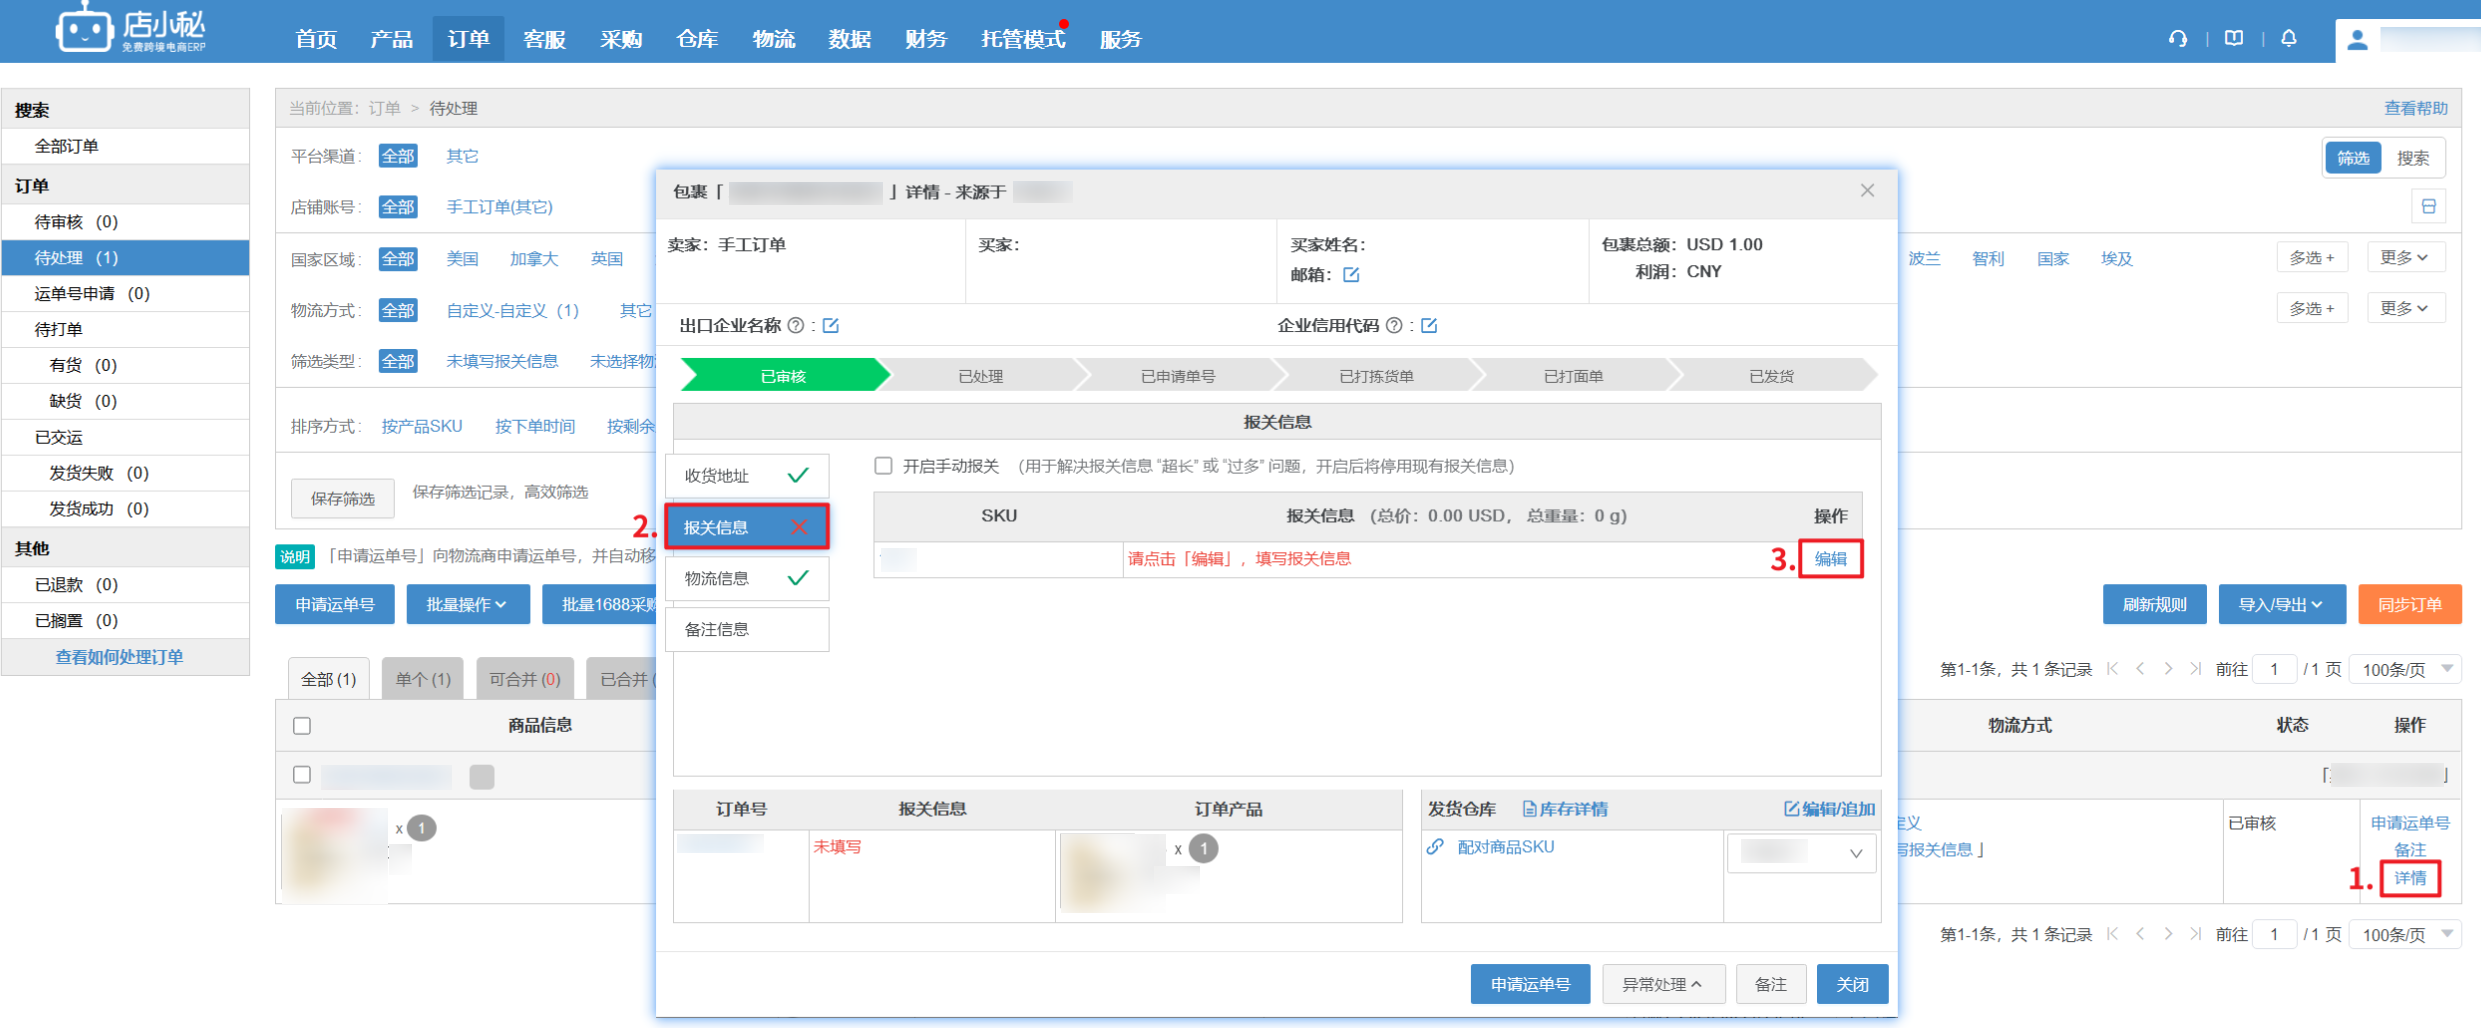Tick the select-all checkbox in product table header

coord(302,726)
